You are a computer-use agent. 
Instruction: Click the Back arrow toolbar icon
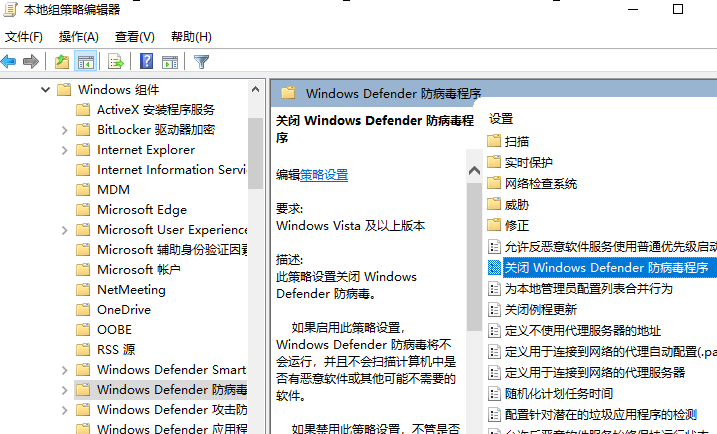tap(9, 61)
